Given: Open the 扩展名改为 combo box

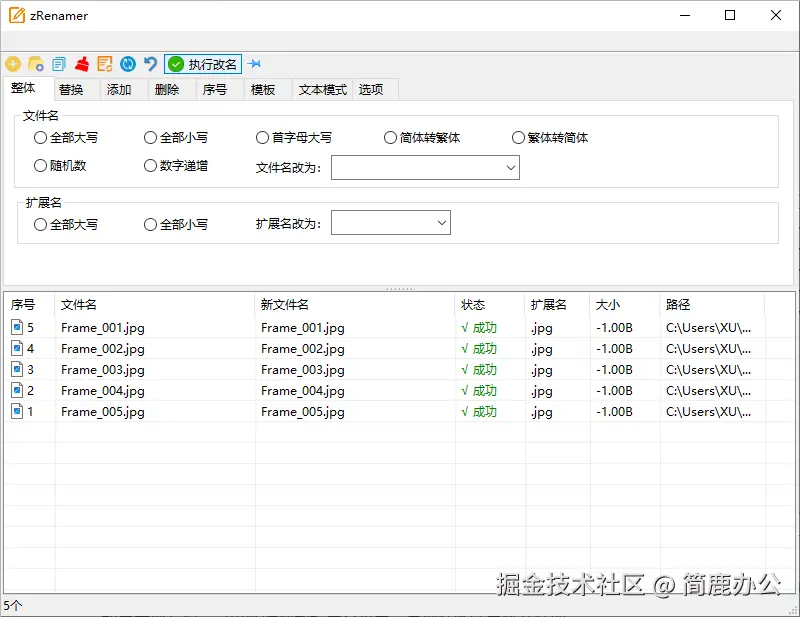Looking at the screenshot, I should pyautogui.click(x=391, y=223).
